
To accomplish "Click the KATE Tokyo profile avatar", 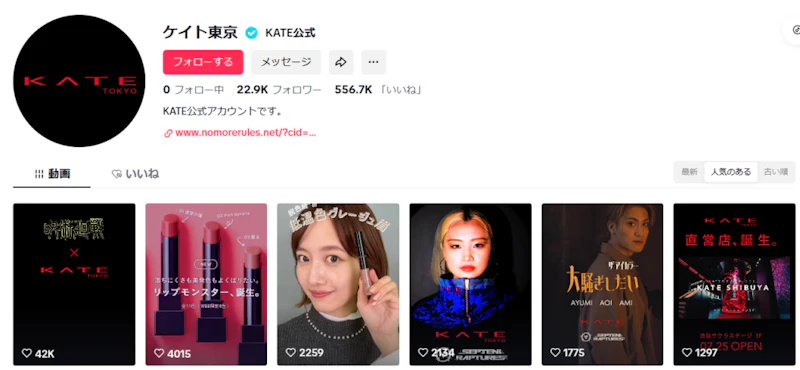I will point(79,81).
